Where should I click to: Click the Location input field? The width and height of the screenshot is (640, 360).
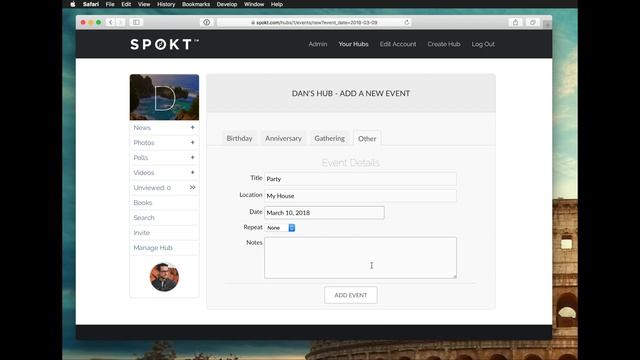click(360, 196)
